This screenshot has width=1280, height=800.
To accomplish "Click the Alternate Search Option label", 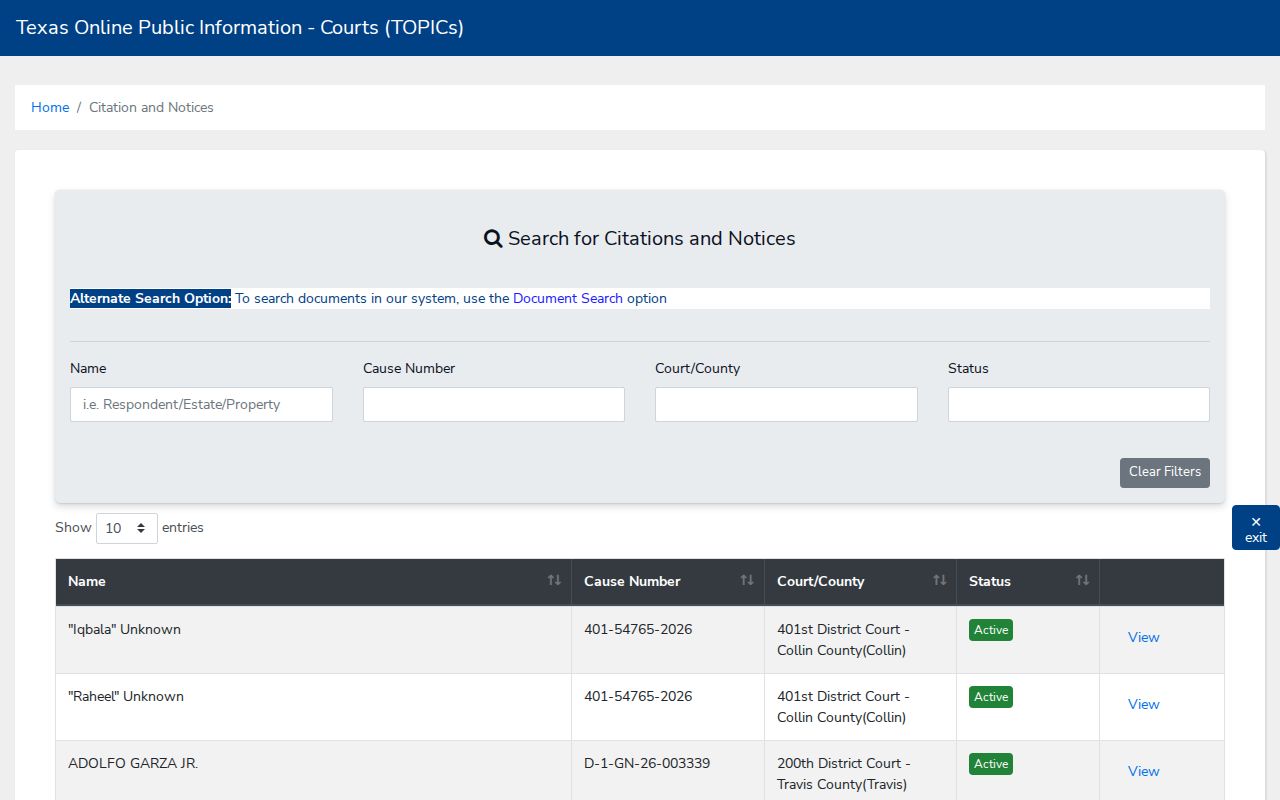I will 150,298.
